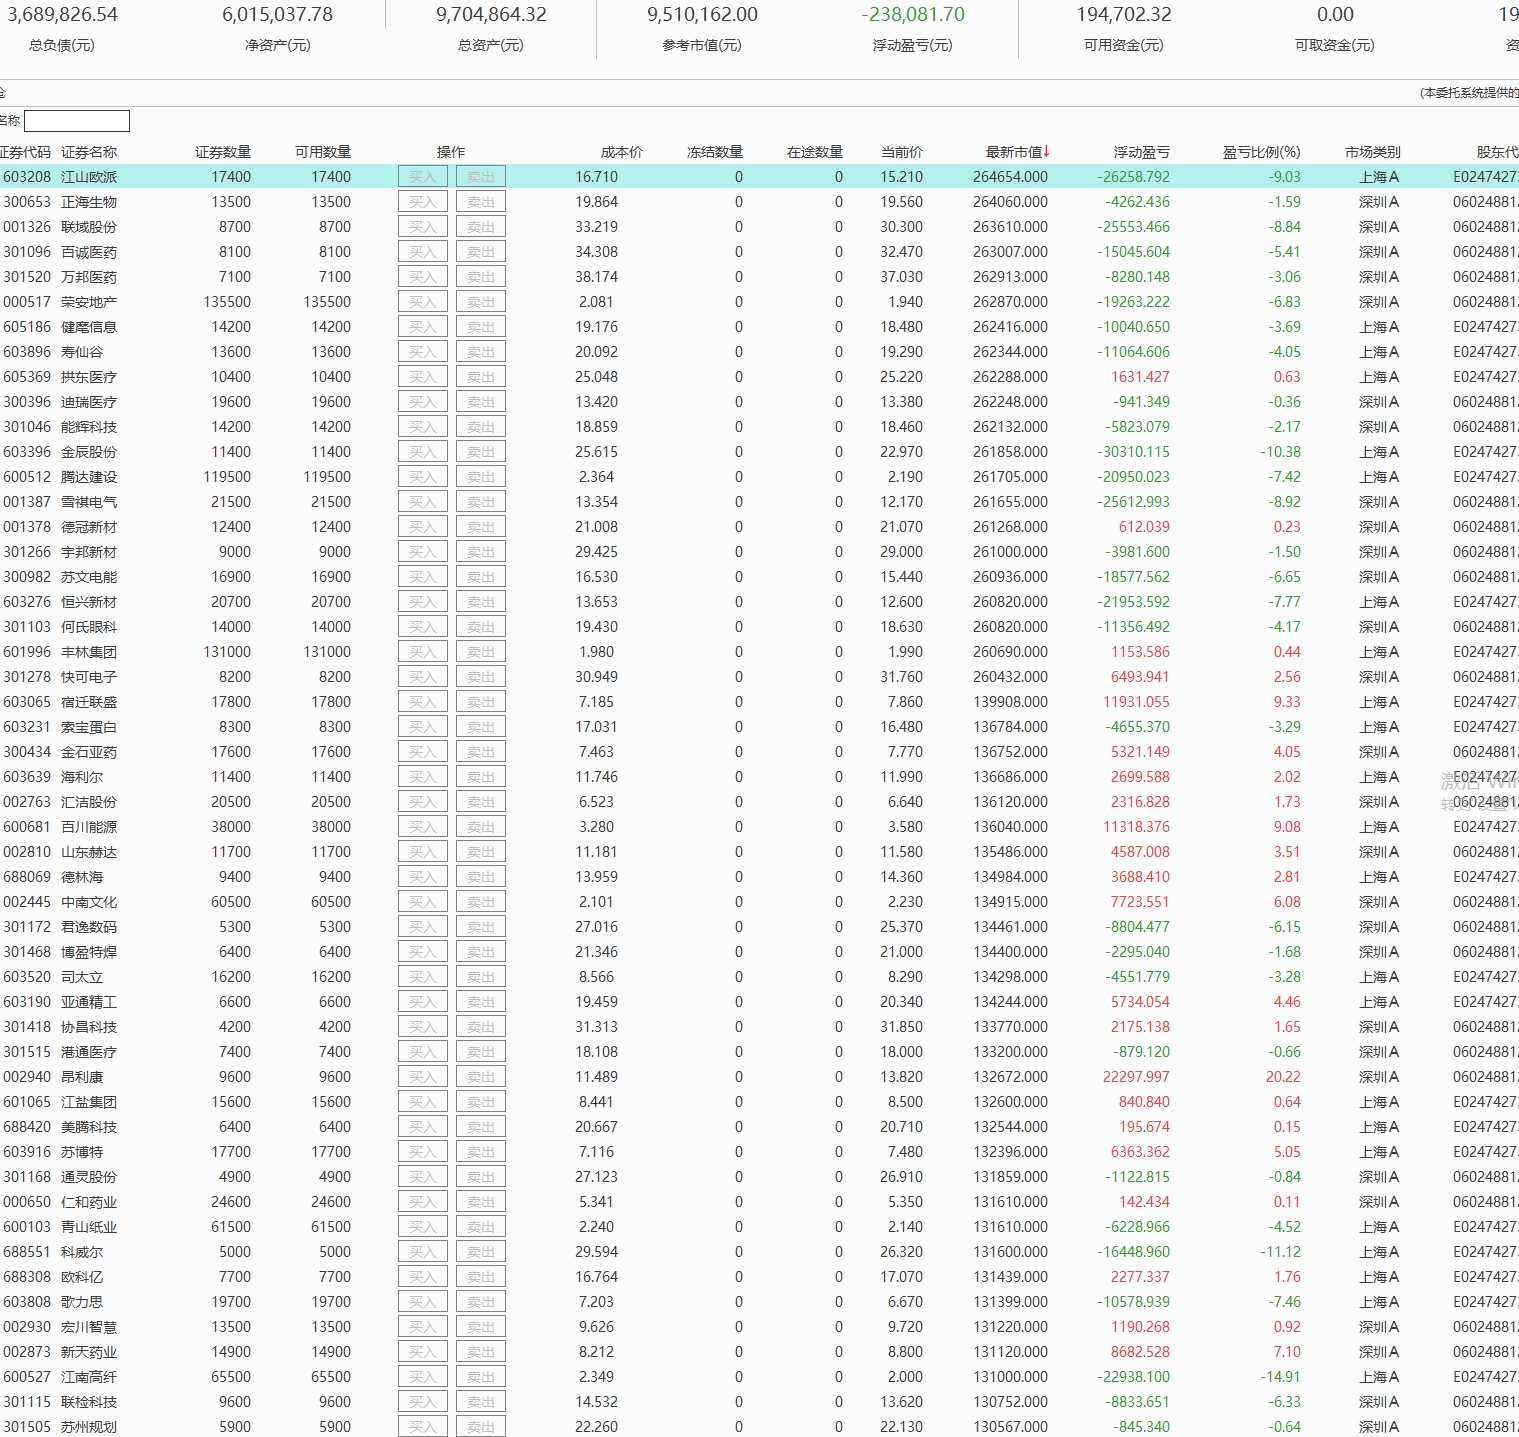Image resolution: width=1519 pixels, height=1437 pixels.
Task: Select the 宇邦新材 holding name
Action: [89, 552]
